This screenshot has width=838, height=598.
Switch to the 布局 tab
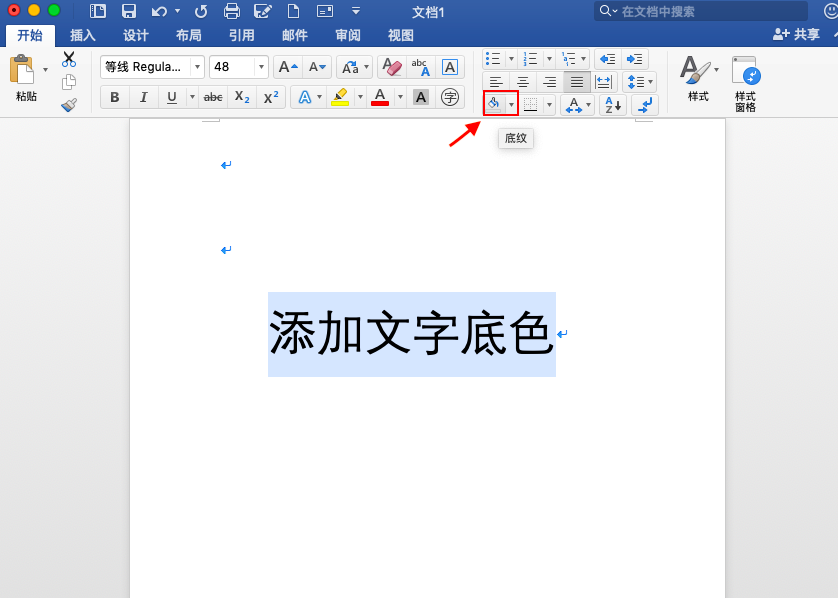pos(189,35)
